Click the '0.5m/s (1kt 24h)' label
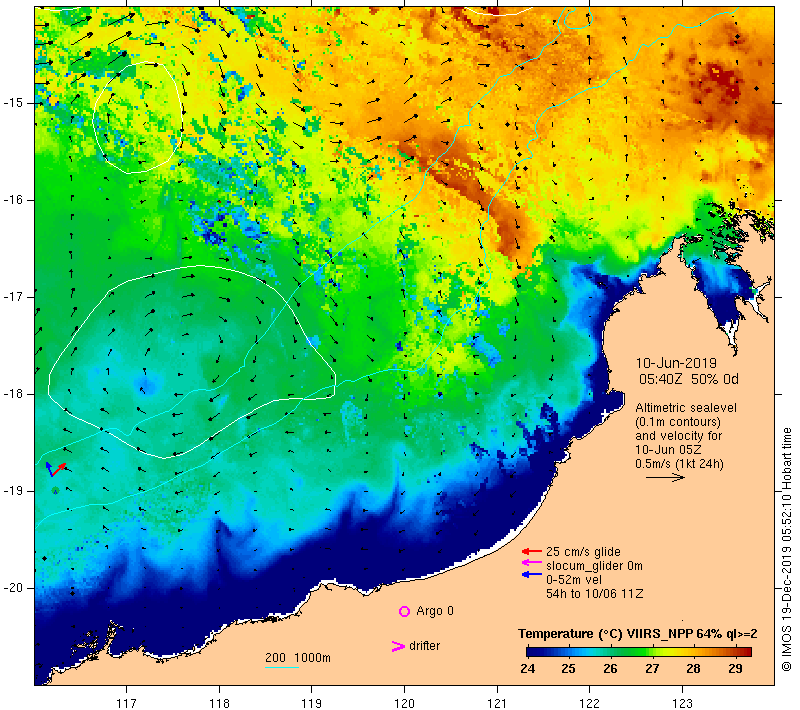The image size is (800, 710). [679, 464]
